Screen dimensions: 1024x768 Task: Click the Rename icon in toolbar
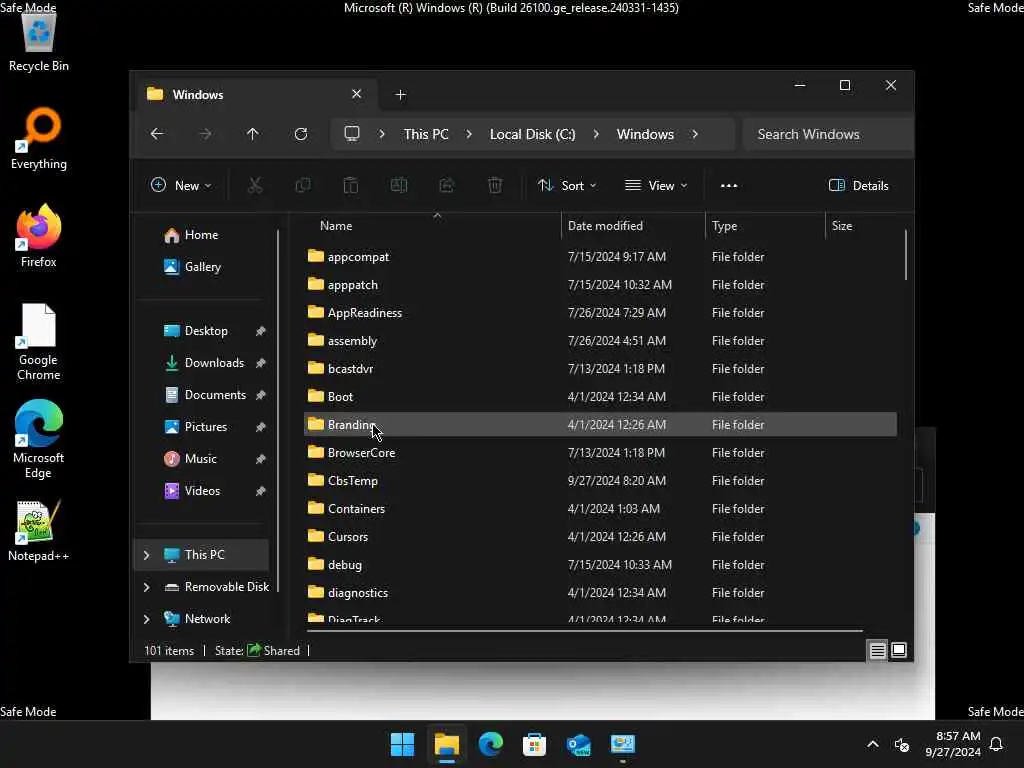click(399, 185)
